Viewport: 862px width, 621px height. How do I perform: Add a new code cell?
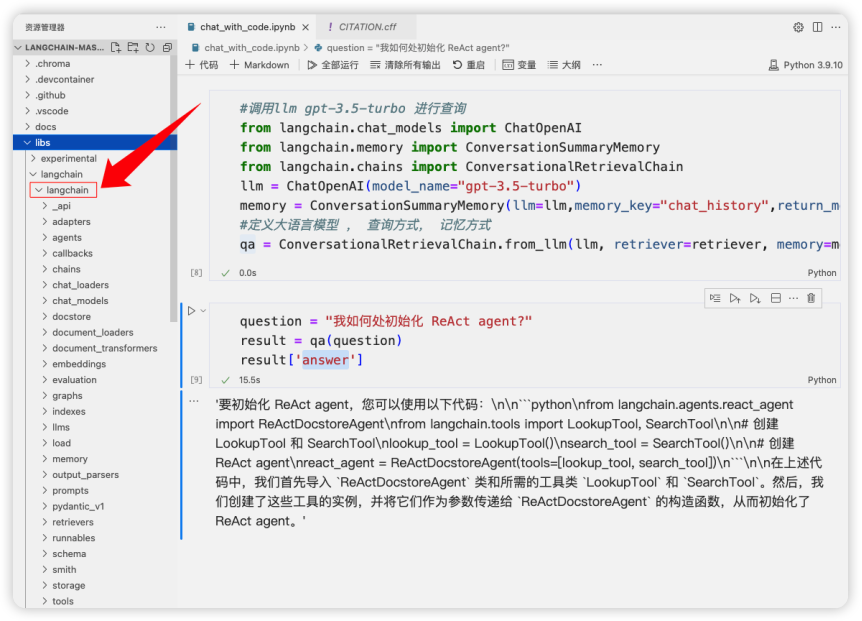202,65
